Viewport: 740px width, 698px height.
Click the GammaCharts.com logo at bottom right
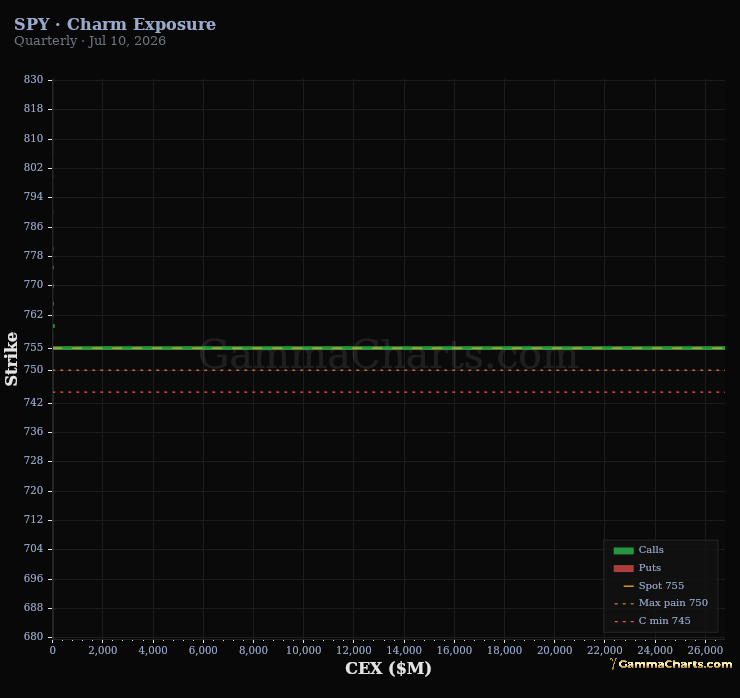[x=671, y=664]
